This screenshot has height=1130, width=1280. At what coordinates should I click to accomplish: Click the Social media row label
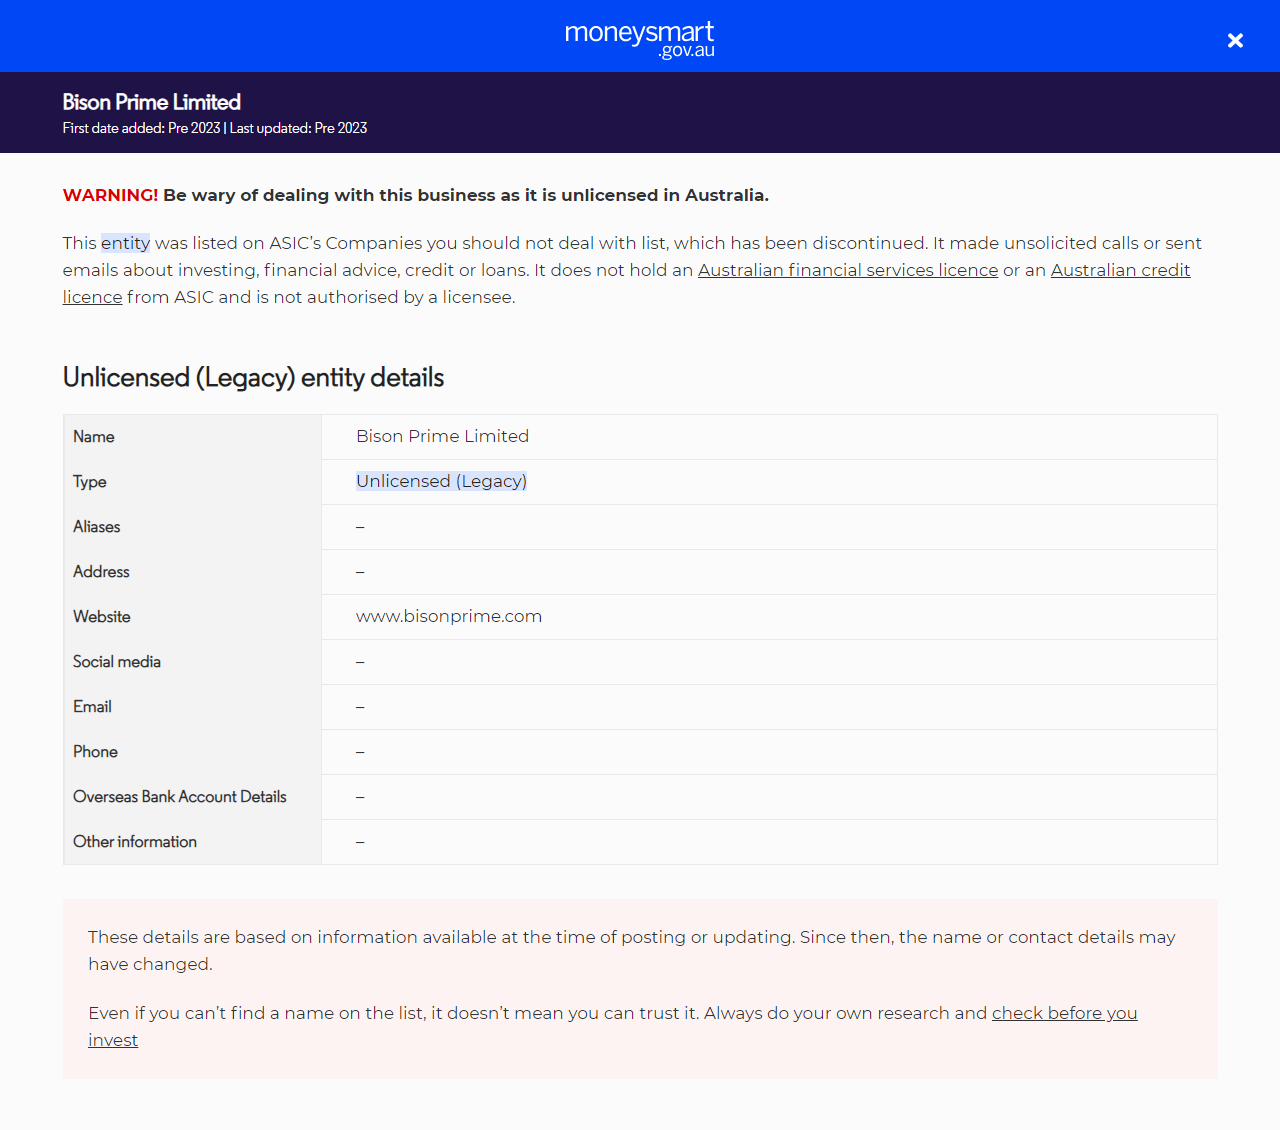coord(116,662)
